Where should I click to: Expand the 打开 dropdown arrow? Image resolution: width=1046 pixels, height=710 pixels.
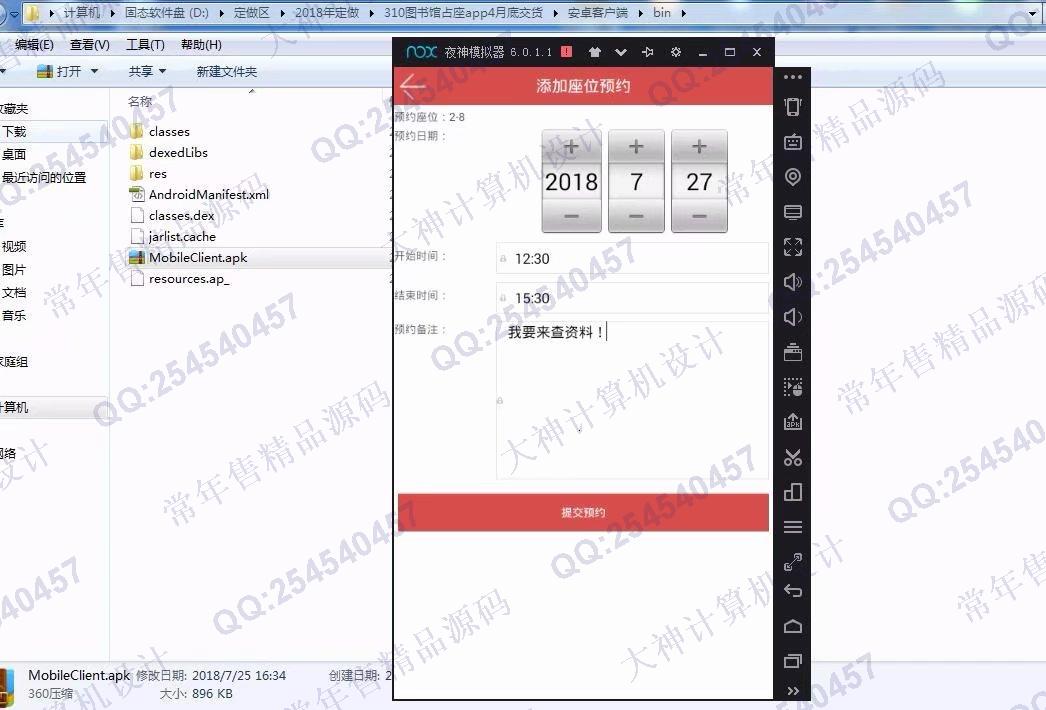[x=94, y=71]
